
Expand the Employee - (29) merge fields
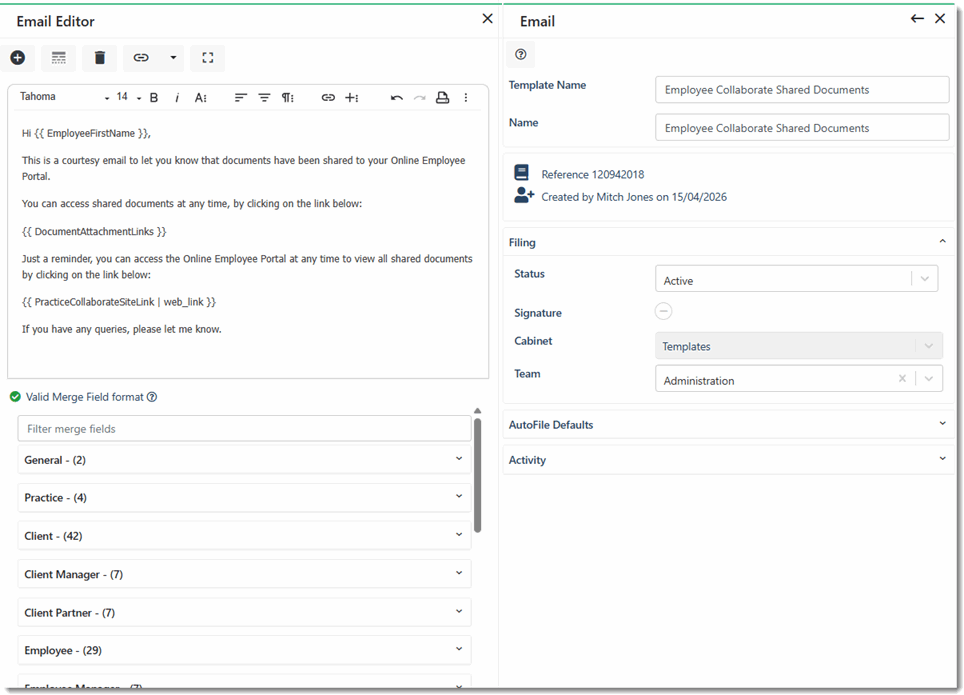[244, 650]
